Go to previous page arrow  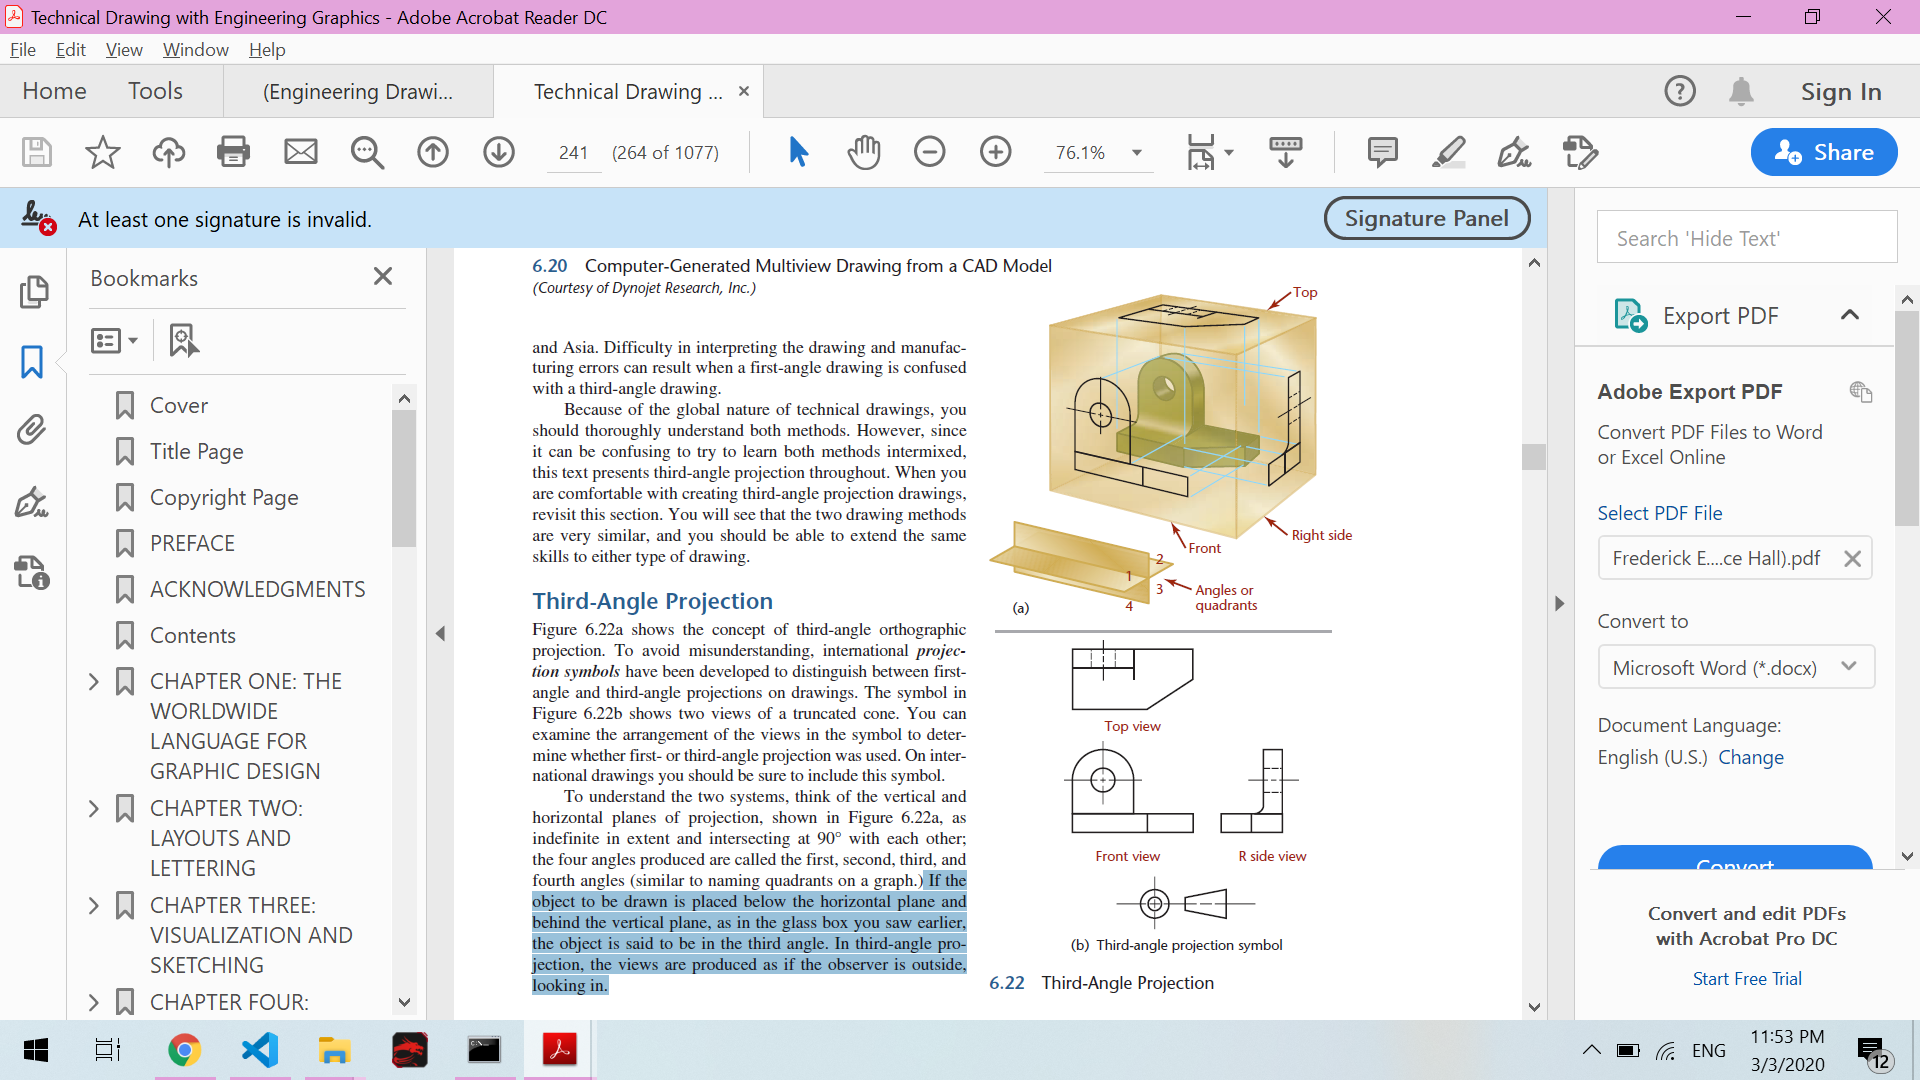pyautogui.click(x=433, y=152)
